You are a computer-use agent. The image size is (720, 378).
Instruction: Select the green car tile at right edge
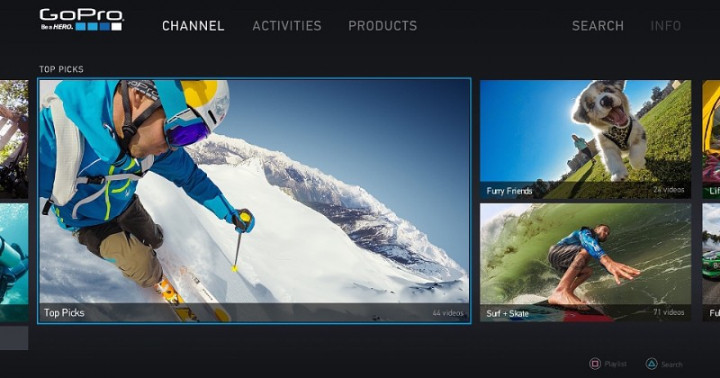pos(711,262)
